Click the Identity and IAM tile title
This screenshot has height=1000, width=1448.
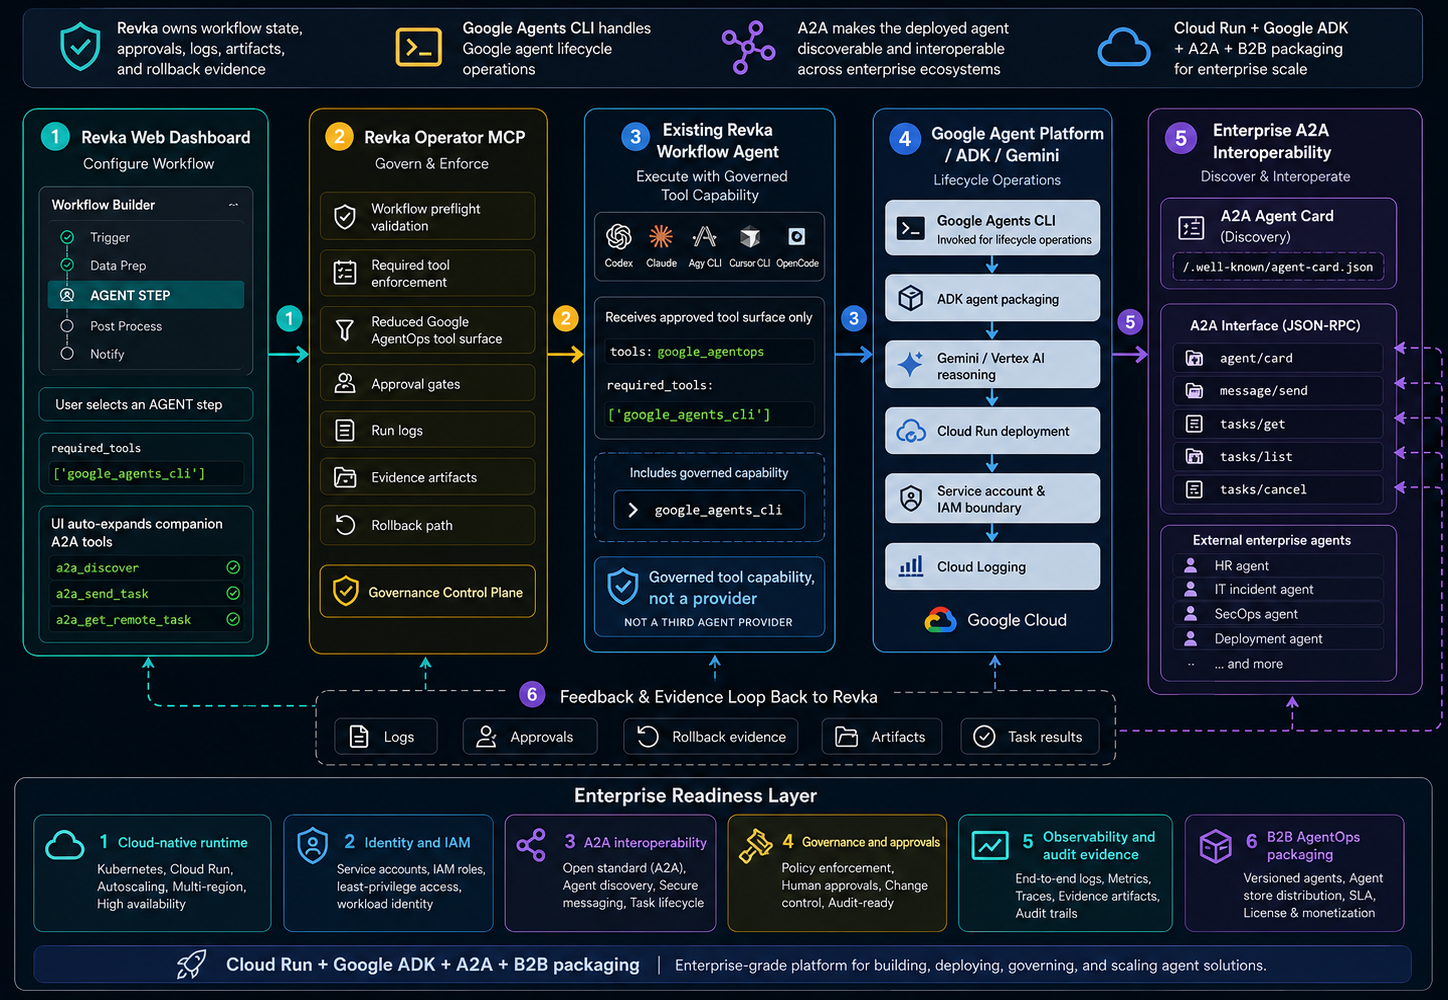417,843
